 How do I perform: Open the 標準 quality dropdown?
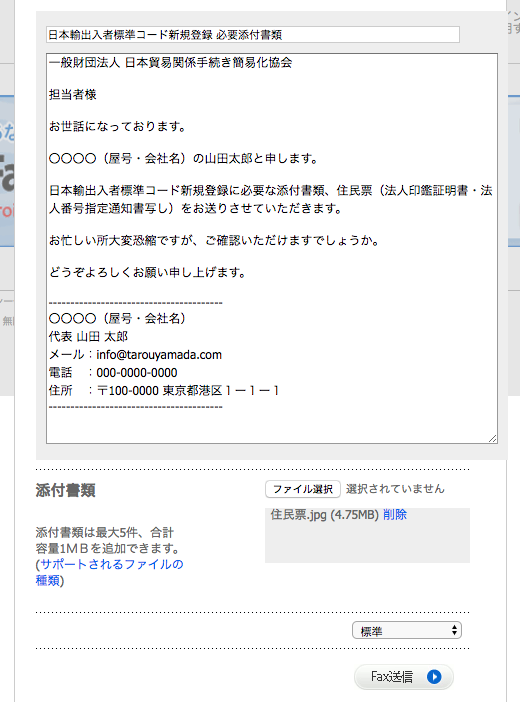coord(407,630)
